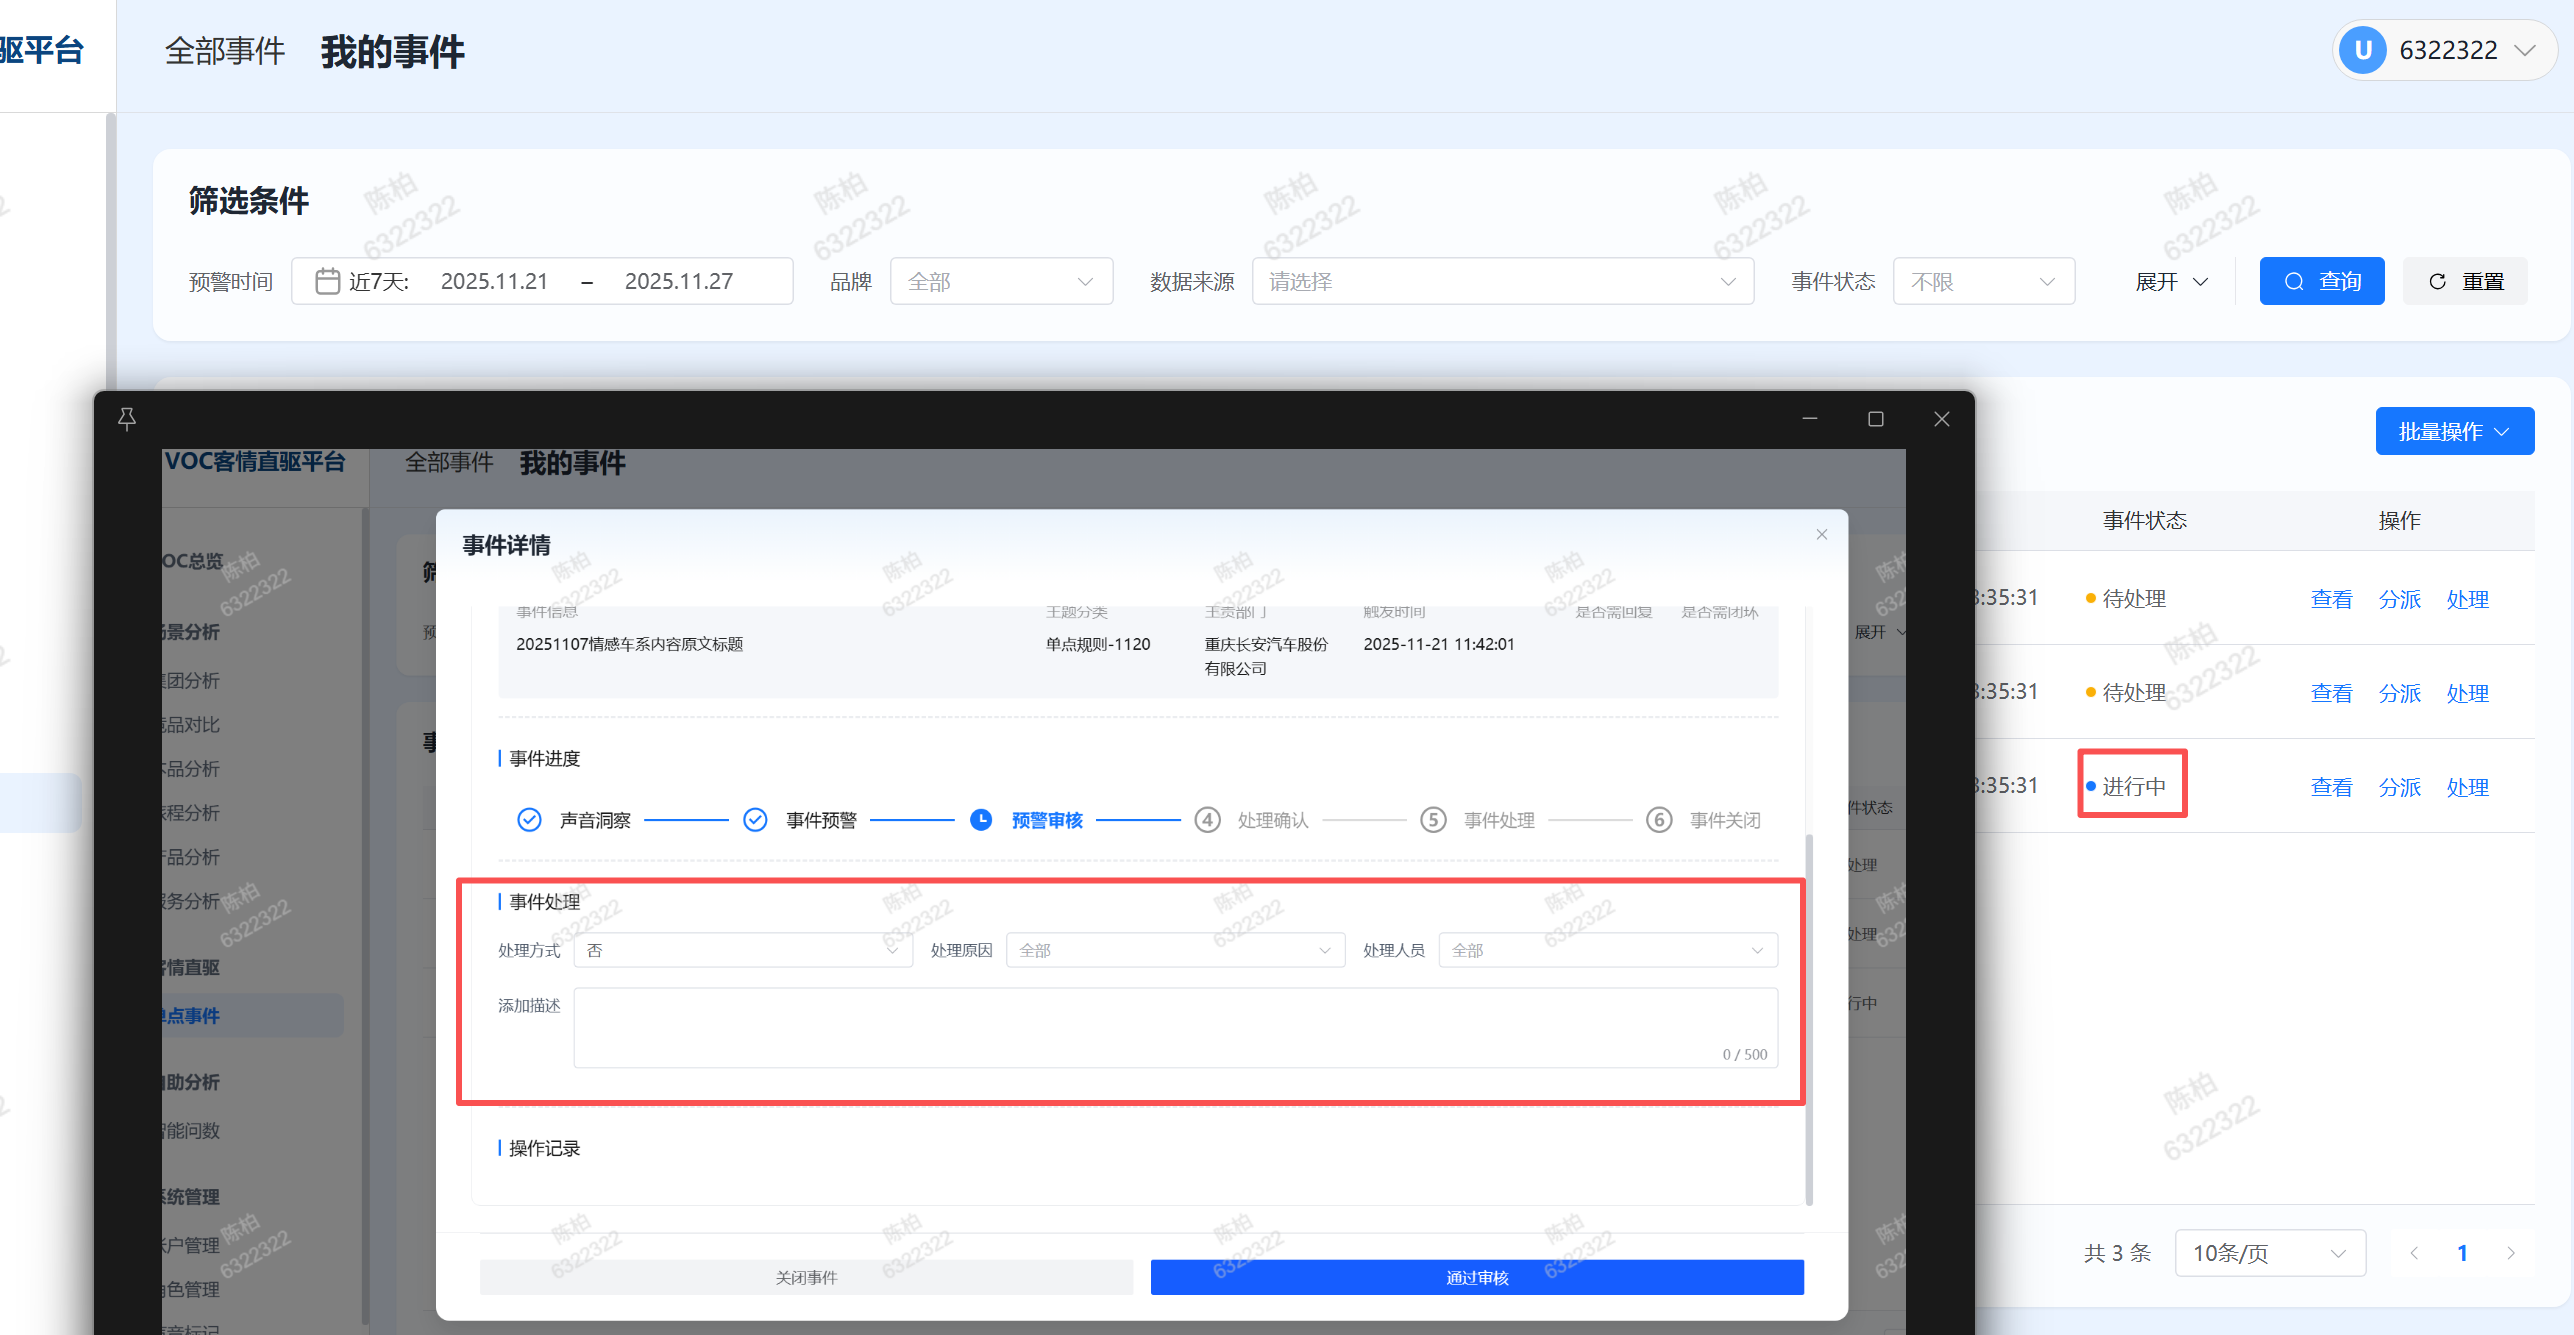The image size is (2574, 1335).
Task: Click the 添加描述 text area
Action: pos(1175,1028)
